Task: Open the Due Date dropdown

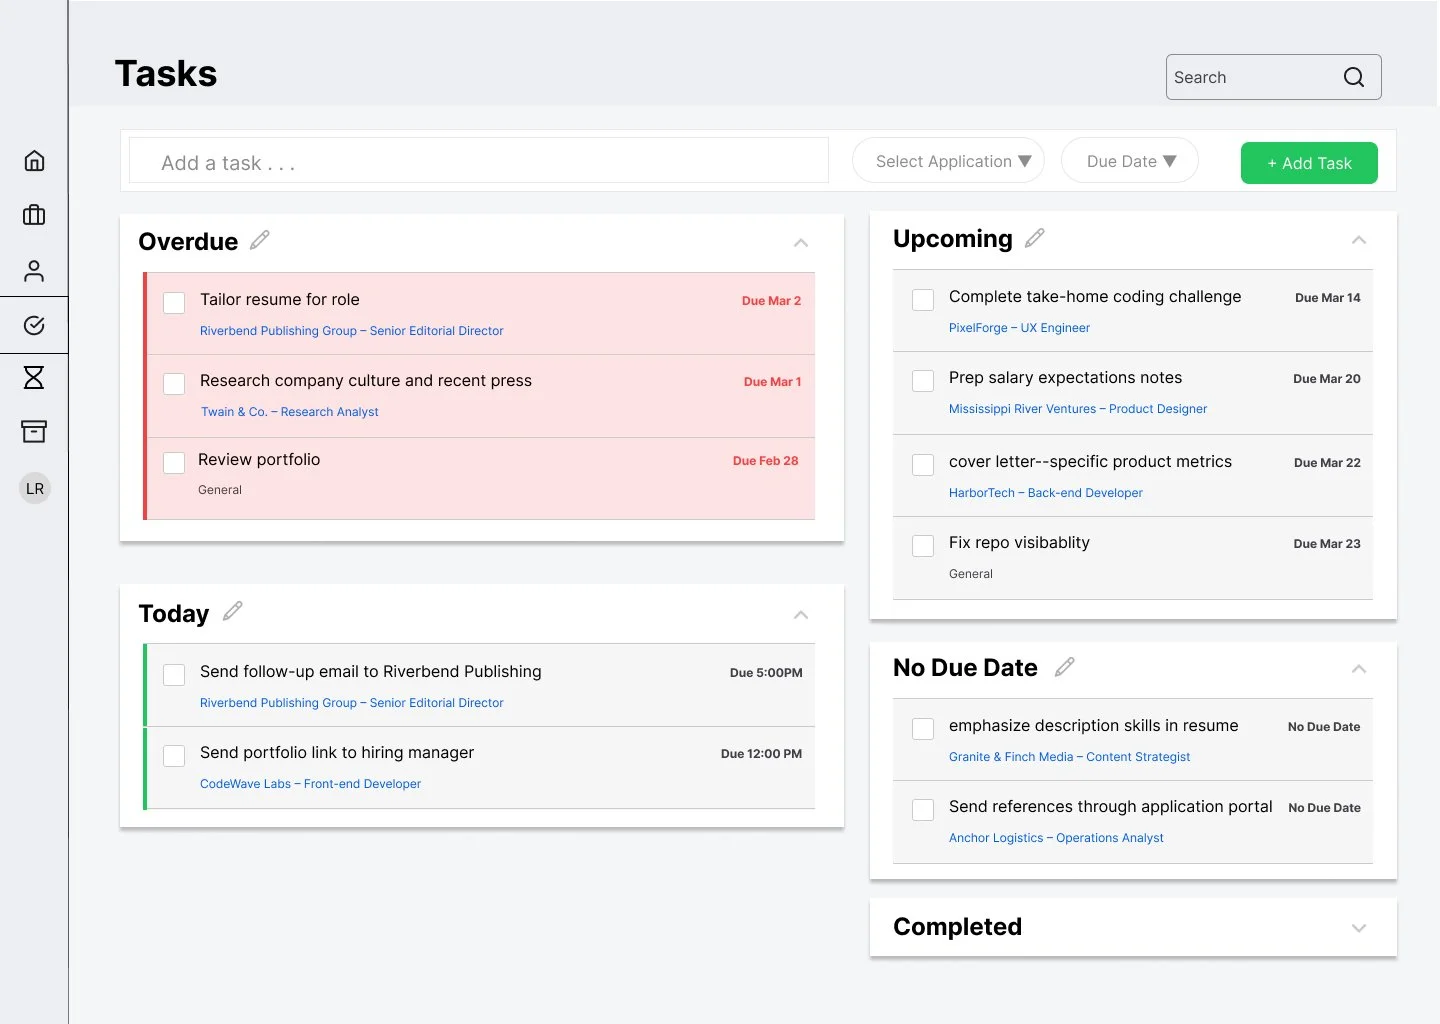Action: (1129, 160)
